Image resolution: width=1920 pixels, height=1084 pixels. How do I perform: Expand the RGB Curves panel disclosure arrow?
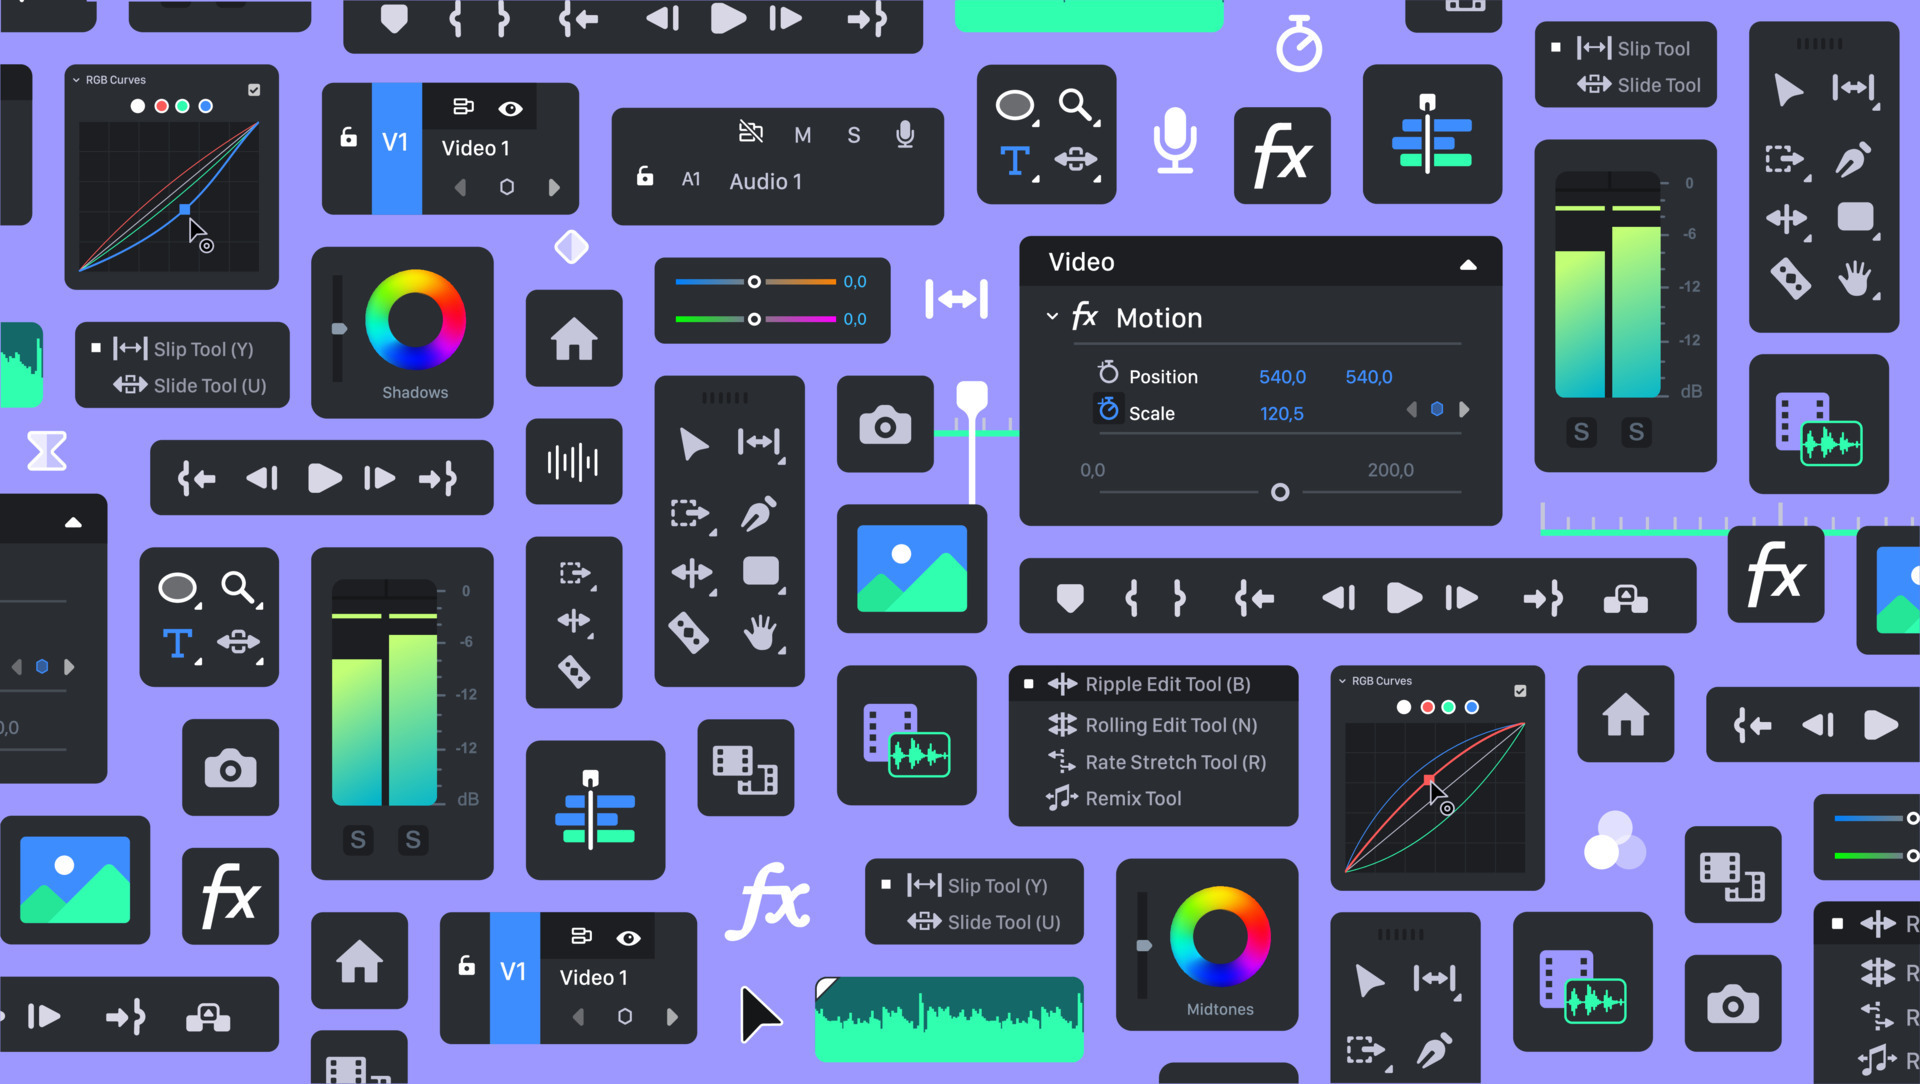75,79
